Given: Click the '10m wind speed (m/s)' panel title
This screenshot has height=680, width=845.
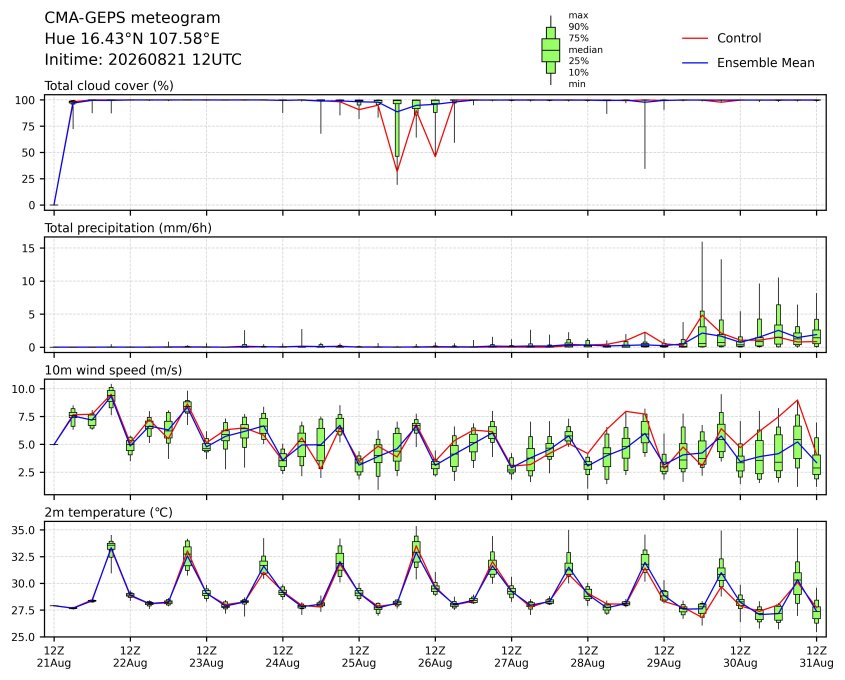Looking at the screenshot, I should [113, 370].
